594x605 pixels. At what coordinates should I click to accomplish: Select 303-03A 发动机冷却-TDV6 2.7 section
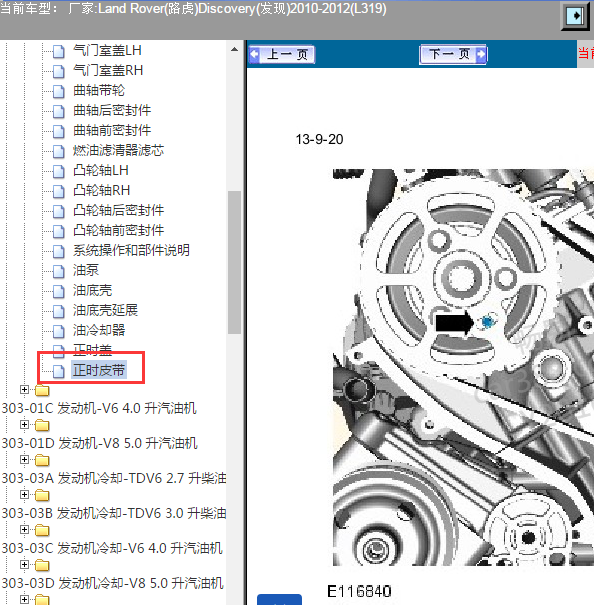click(114, 478)
